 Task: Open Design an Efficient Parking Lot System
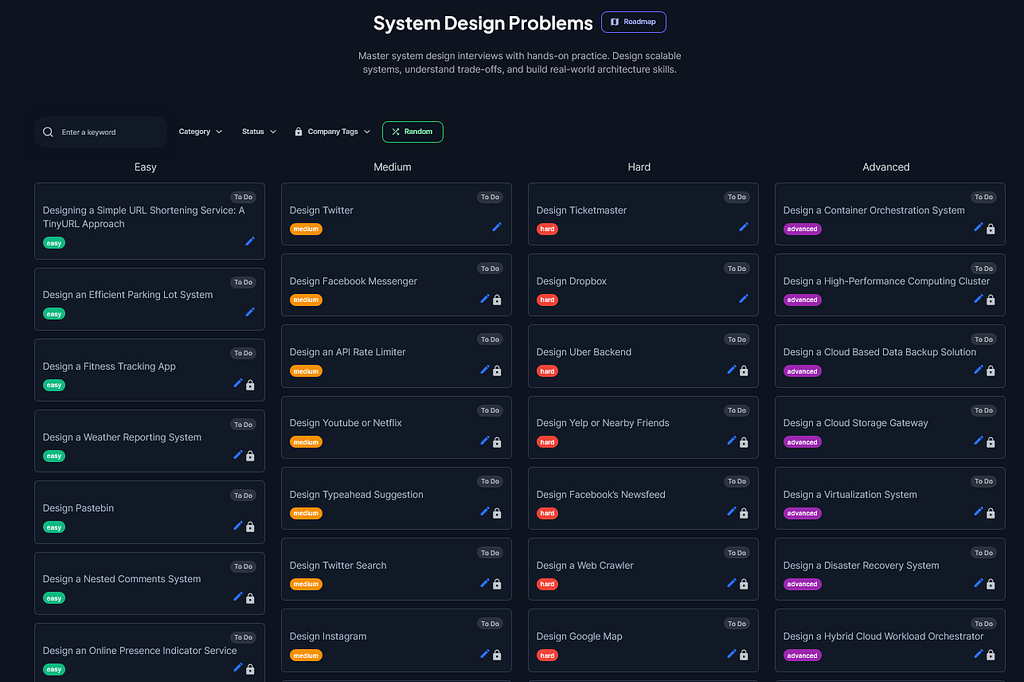coord(127,295)
